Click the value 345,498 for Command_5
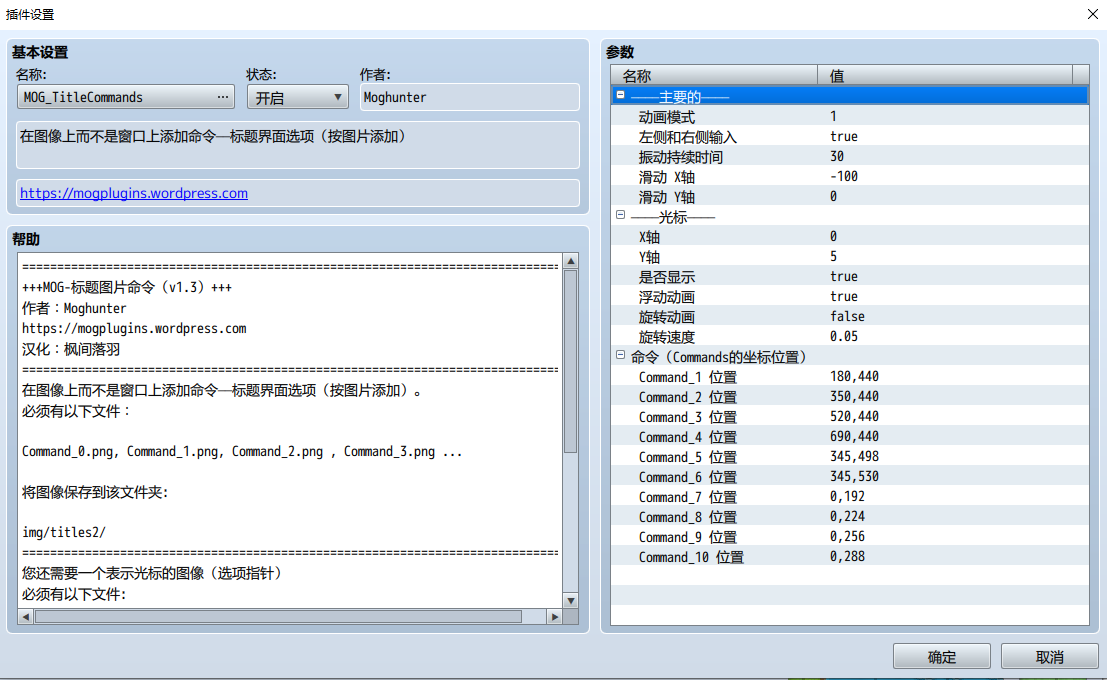This screenshot has width=1107, height=680. pyautogui.click(x=854, y=457)
